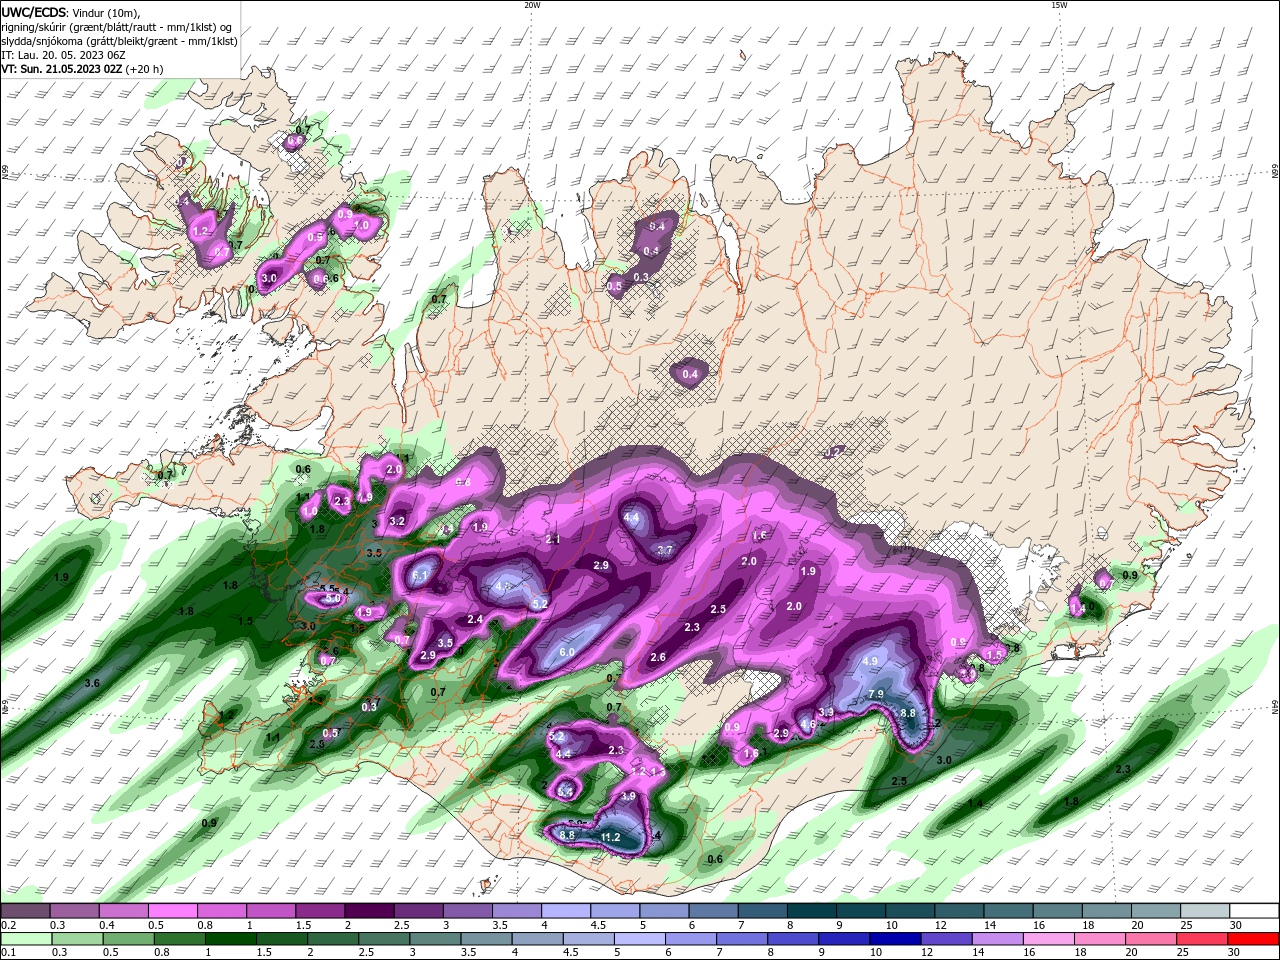Image resolution: width=1280 pixels, height=960 pixels.
Task: Select the white snow legend swatch at 30
Action: (1254, 911)
